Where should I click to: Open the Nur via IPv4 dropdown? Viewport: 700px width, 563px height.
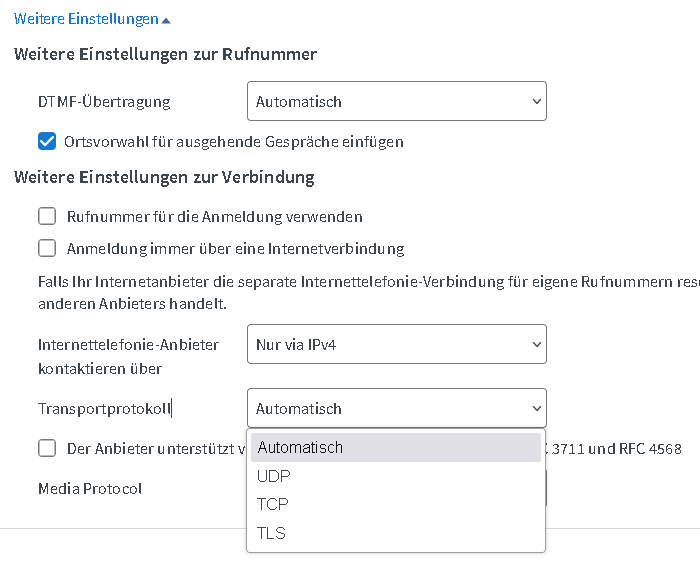coord(396,344)
